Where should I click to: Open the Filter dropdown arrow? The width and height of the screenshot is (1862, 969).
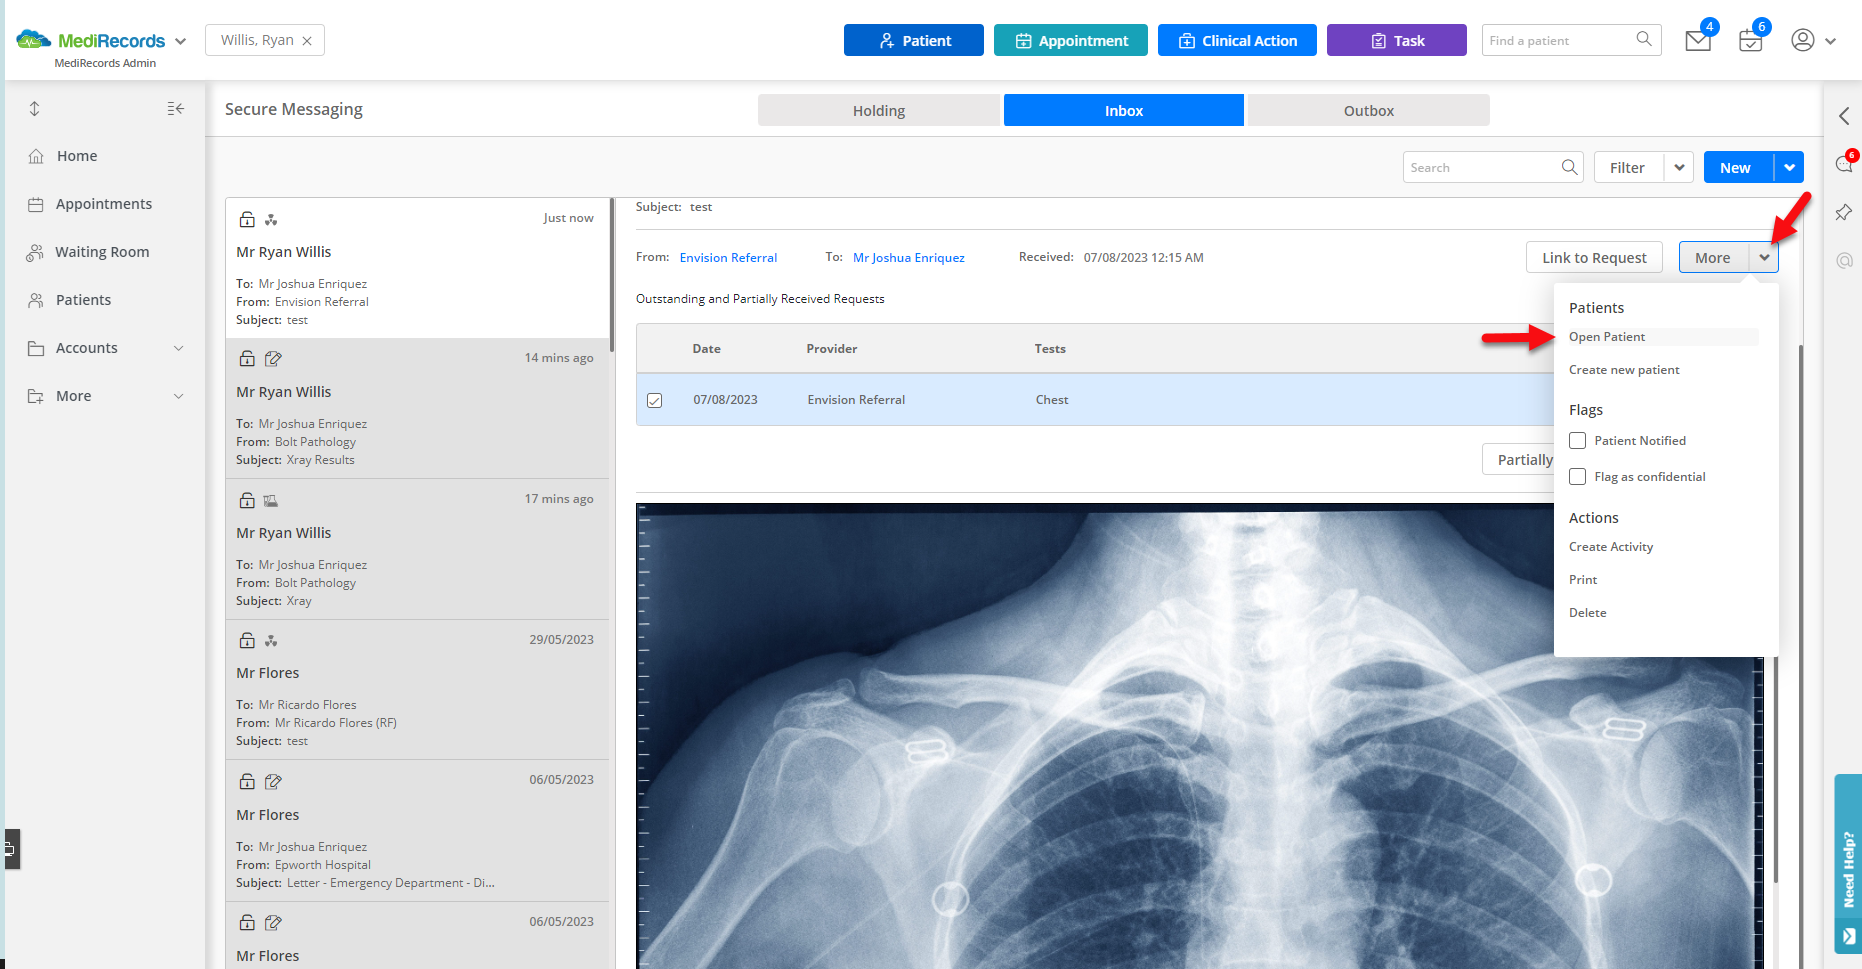click(1679, 167)
